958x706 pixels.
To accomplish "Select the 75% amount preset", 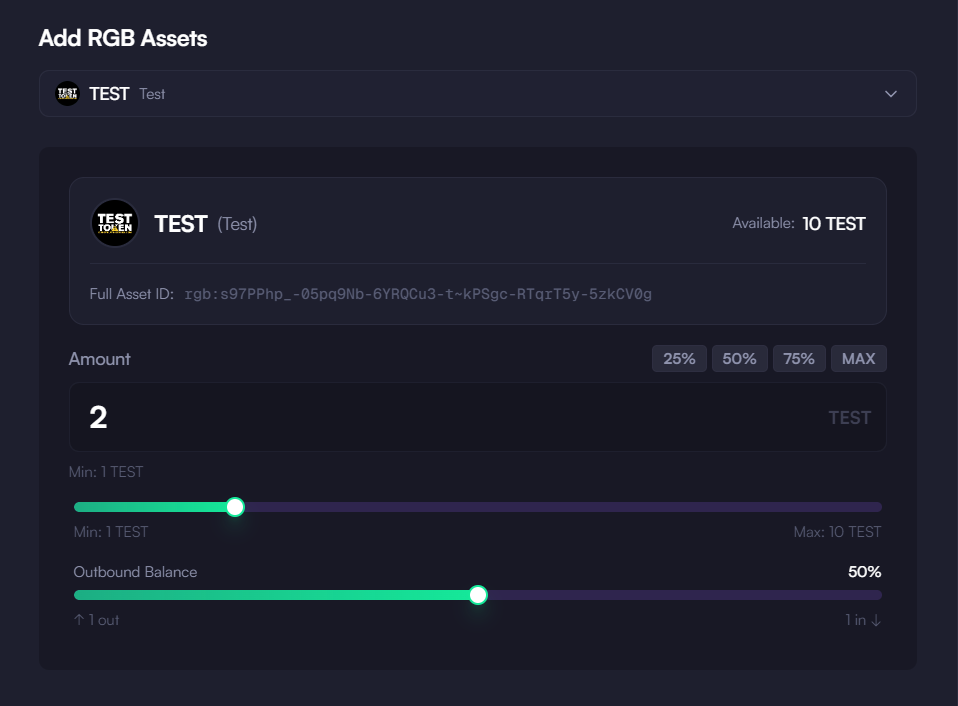I will tap(799, 358).
